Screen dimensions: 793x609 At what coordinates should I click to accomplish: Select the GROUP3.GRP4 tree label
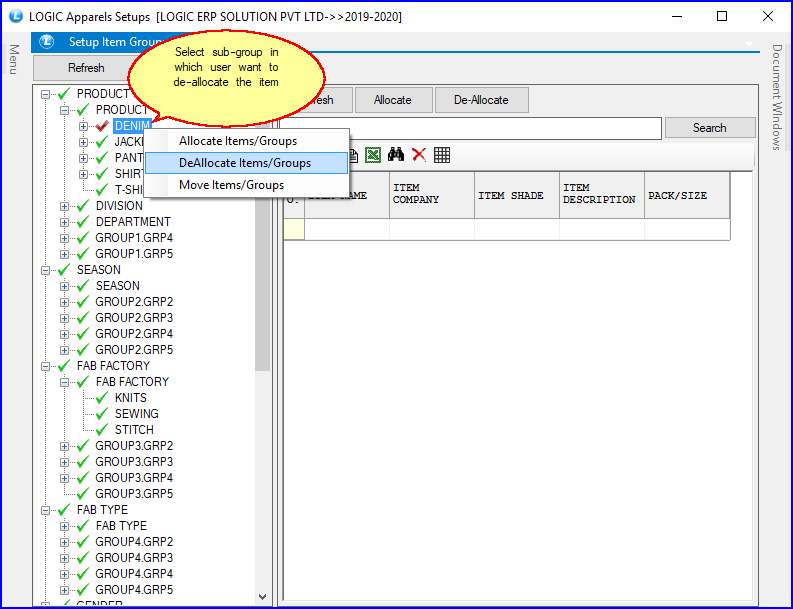134,478
